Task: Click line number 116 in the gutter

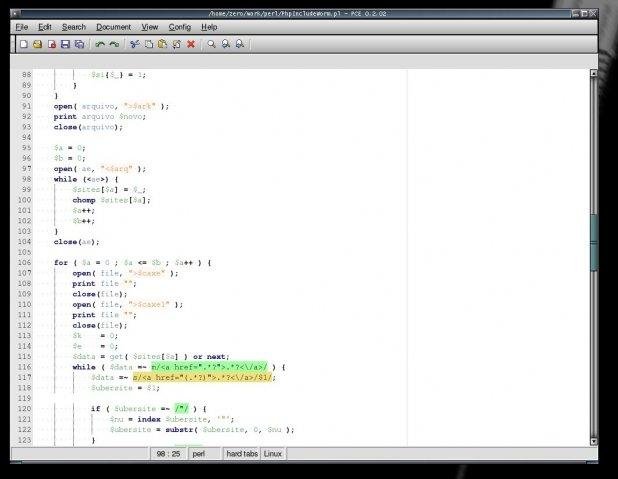Action: pos(24,367)
